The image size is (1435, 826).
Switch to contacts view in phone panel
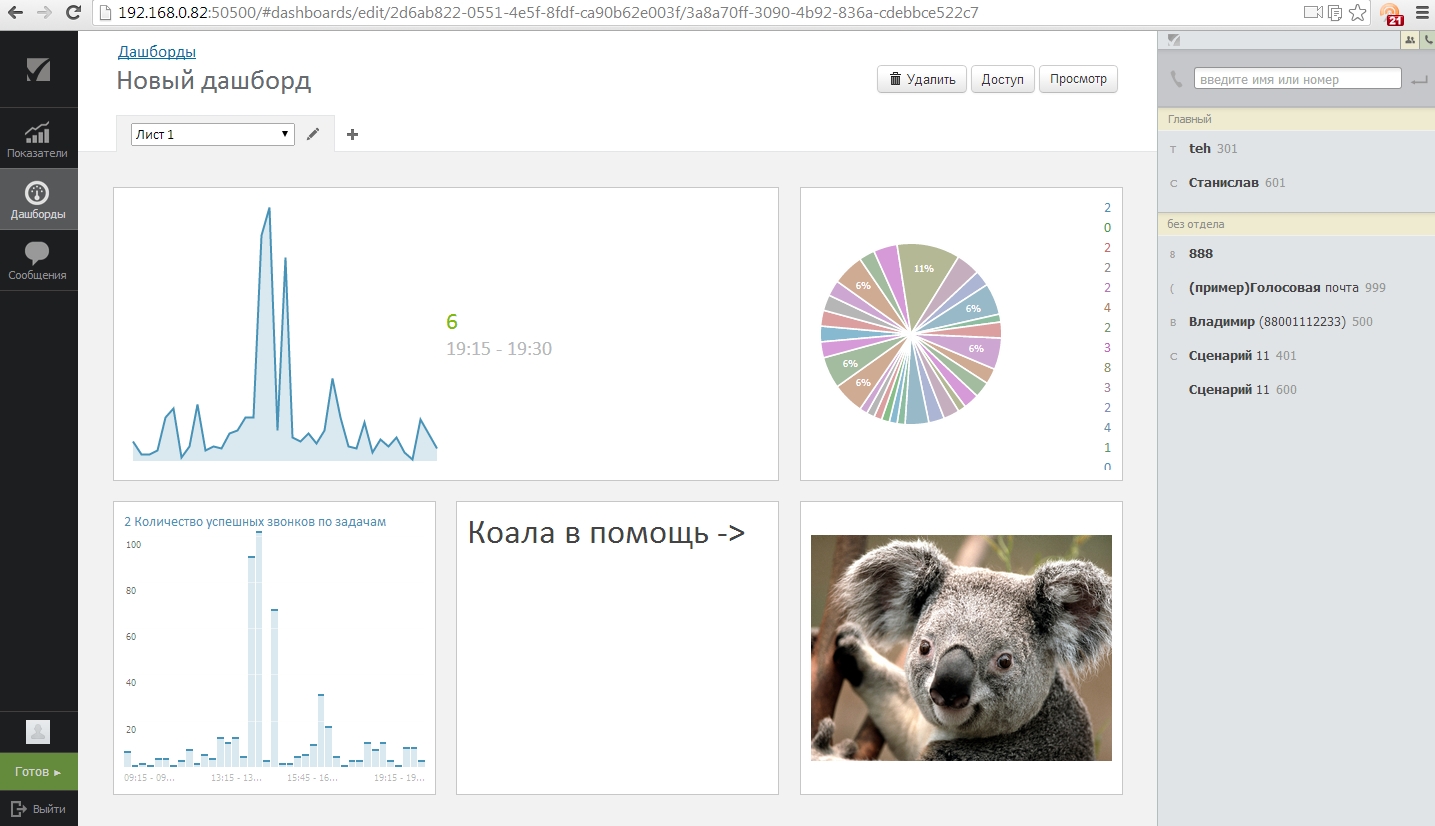pos(1410,40)
